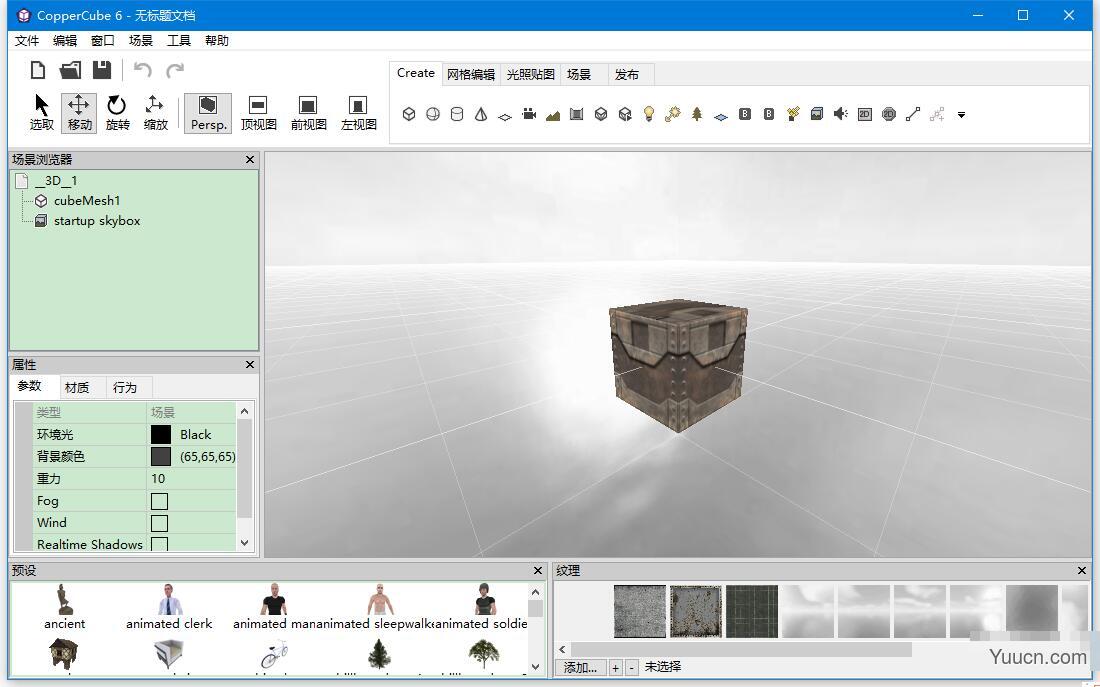Select the Scale tool (缩放)
1100x687 pixels.
pyautogui.click(x=155, y=110)
